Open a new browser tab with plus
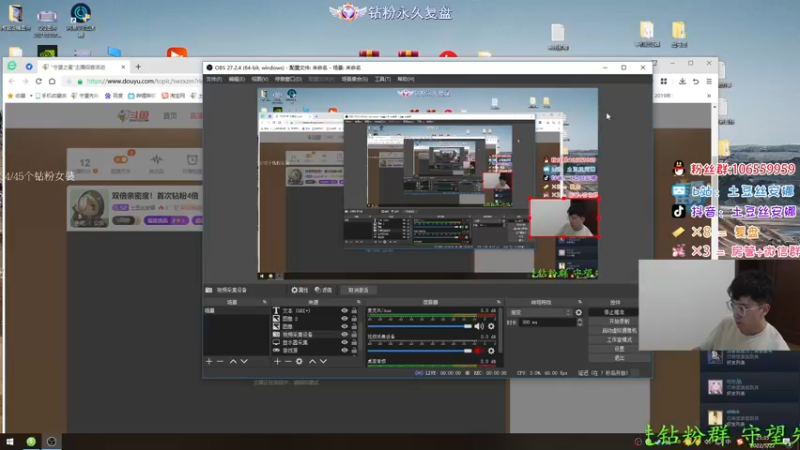This screenshot has width=800, height=450. pos(138,67)
